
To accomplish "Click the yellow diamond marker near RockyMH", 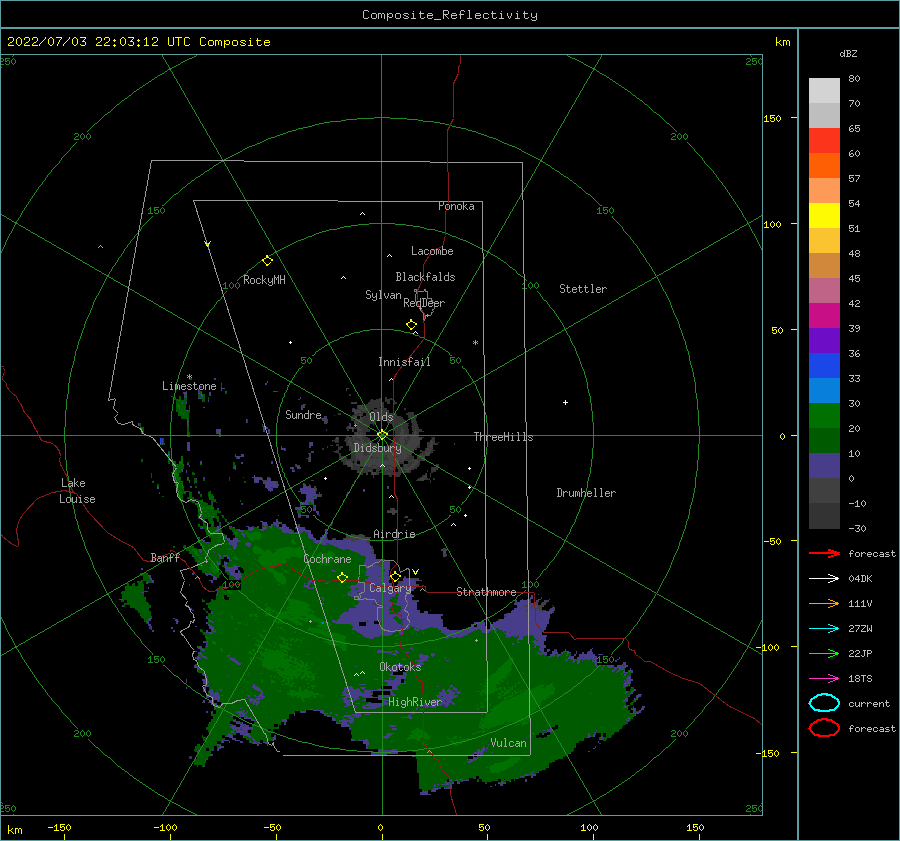I will point(267,261).
